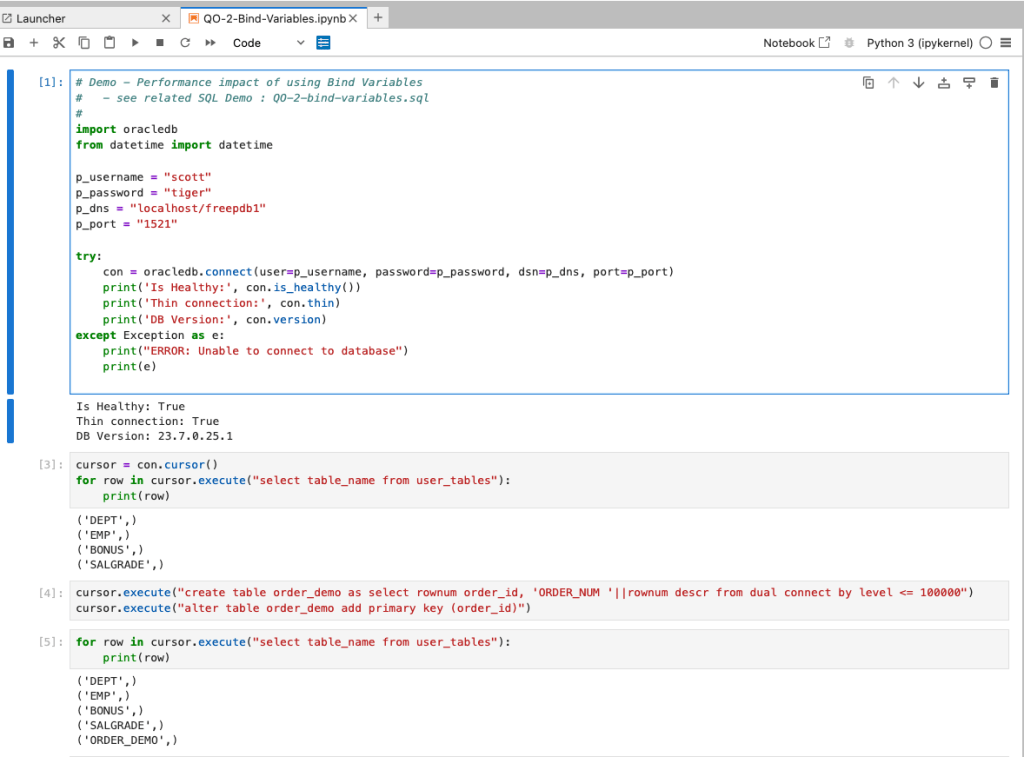Delete the active cell with the trash icon
This screenshot has width=1024, height=757.
pyautogui.click(x=994, y=83)
